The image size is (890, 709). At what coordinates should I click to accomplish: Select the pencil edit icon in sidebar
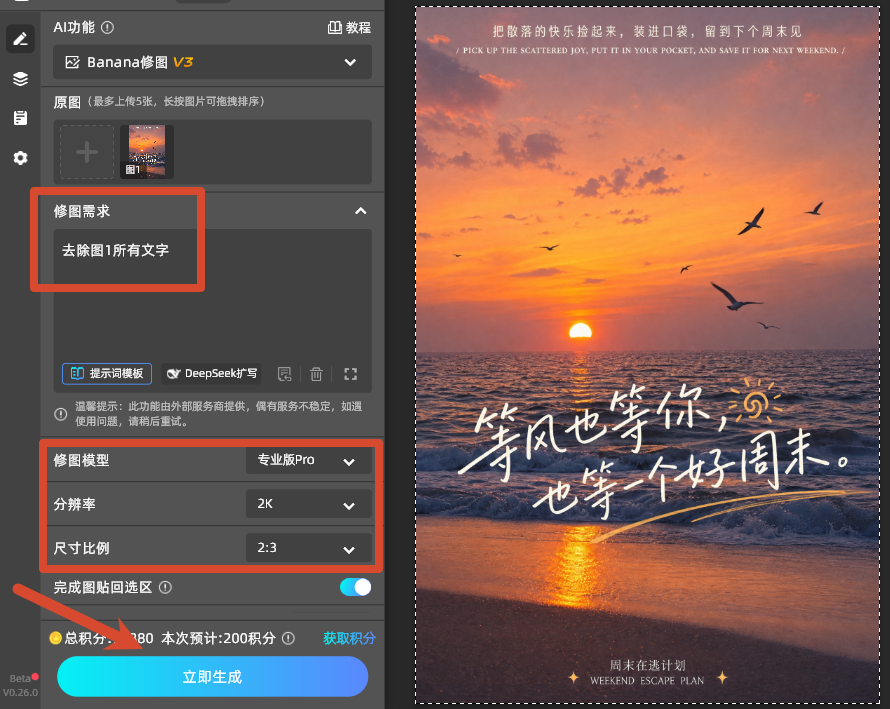point(20,39)
